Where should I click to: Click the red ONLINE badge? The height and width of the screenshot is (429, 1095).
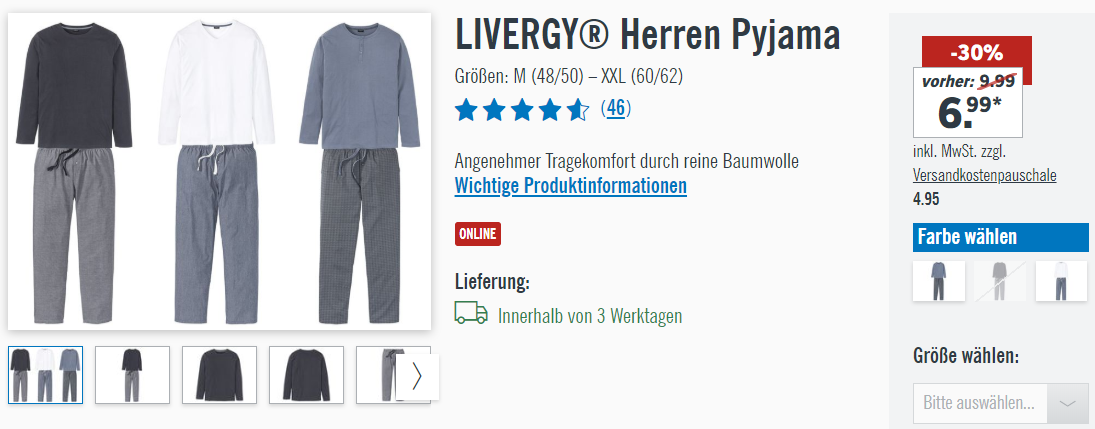pyautogui.click(x=478, y=234)
